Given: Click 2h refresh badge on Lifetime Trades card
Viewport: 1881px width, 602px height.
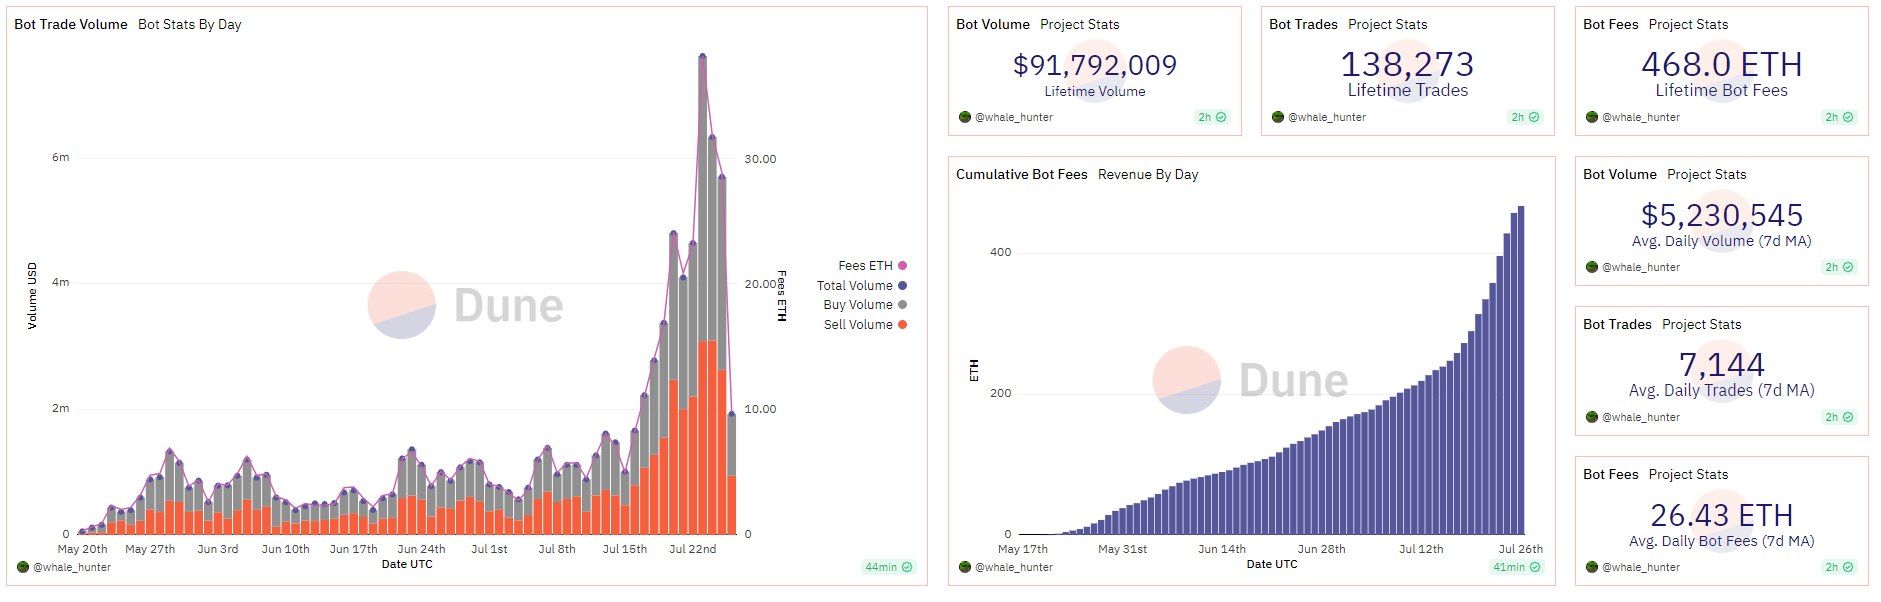Looking at the screenshot, I should point(1524,117).
